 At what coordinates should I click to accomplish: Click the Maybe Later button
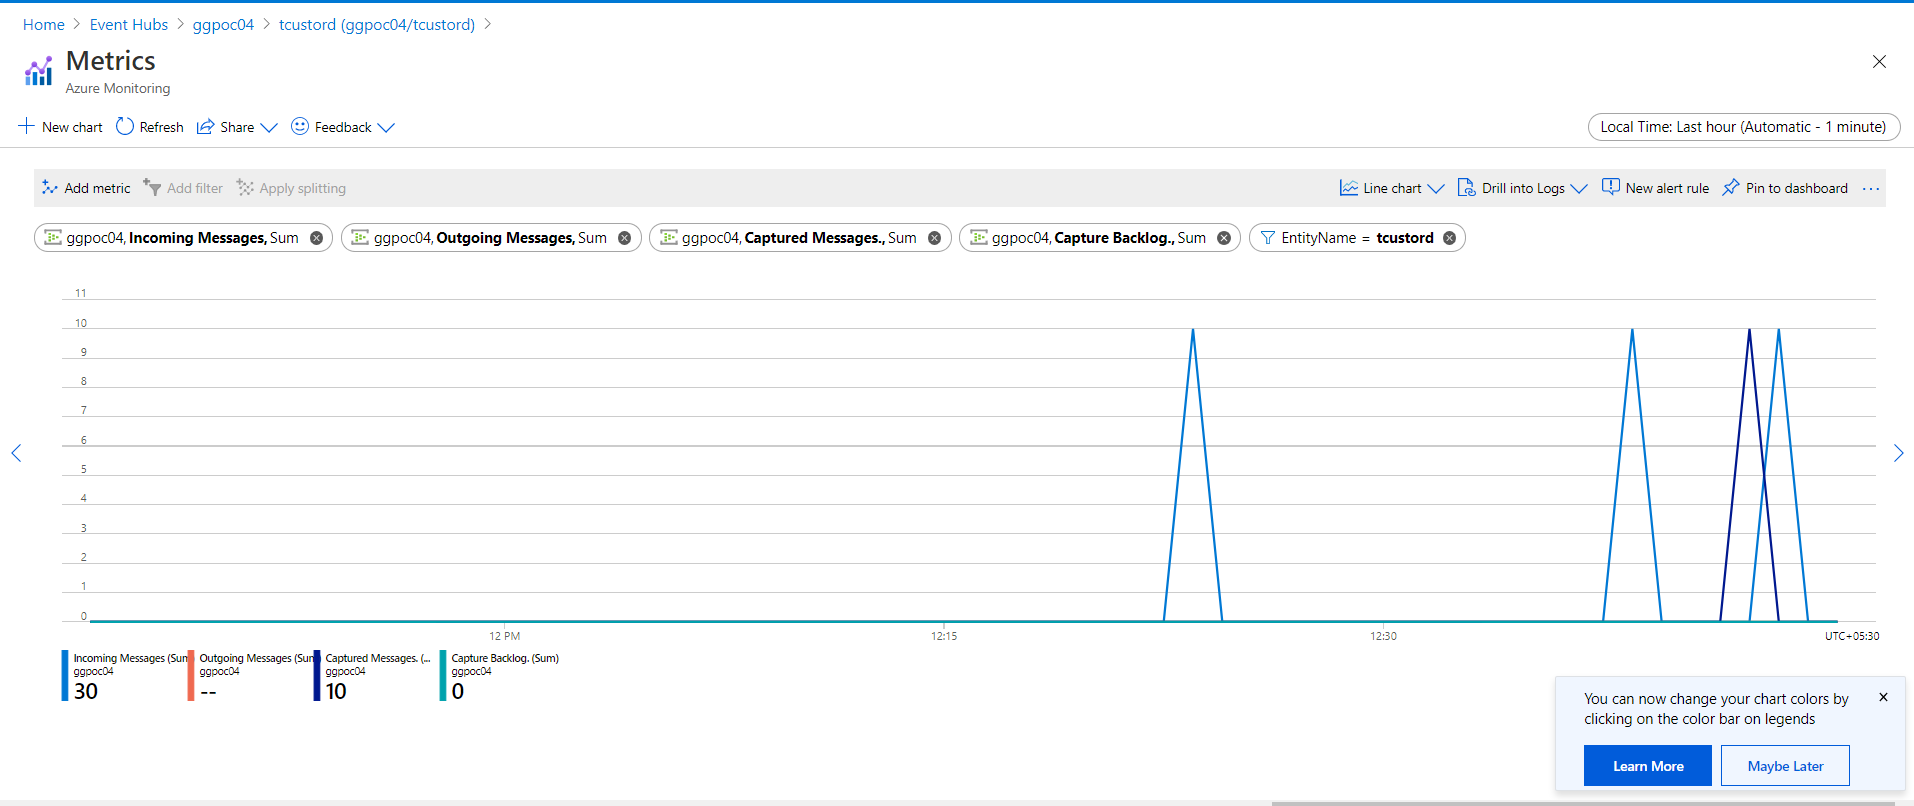(1785, 766)
